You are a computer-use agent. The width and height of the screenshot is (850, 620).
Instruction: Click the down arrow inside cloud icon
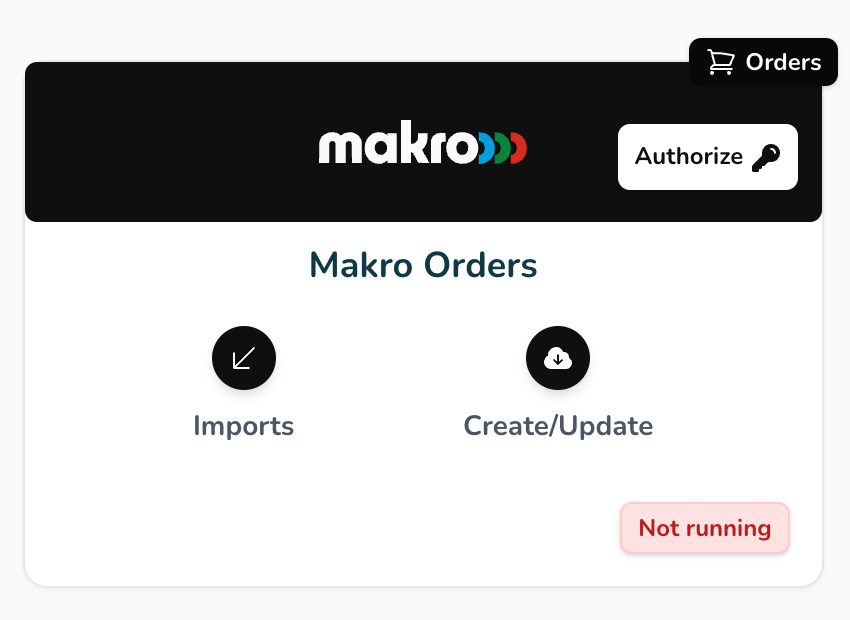[x=558, y=359]
